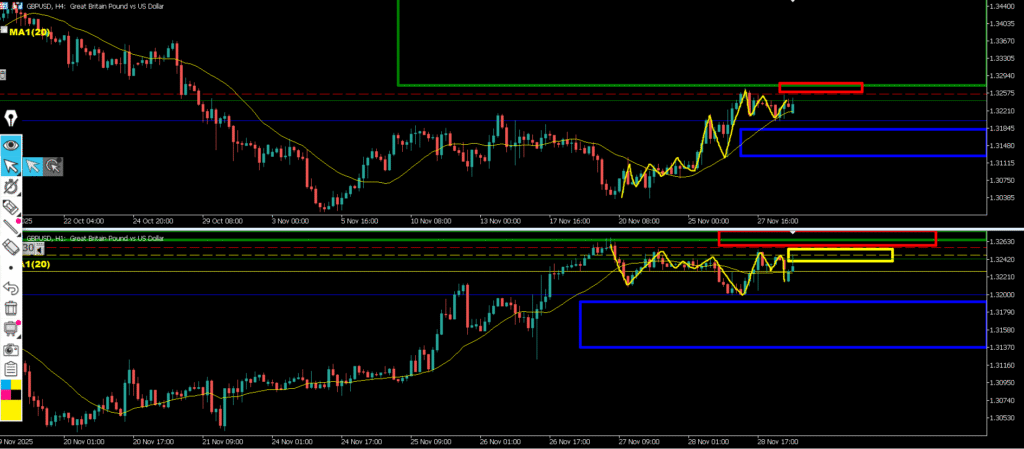This screenshot has width=1024, height=449.
Task: Click the pen nib logo icon
Action: coord(11,119)
